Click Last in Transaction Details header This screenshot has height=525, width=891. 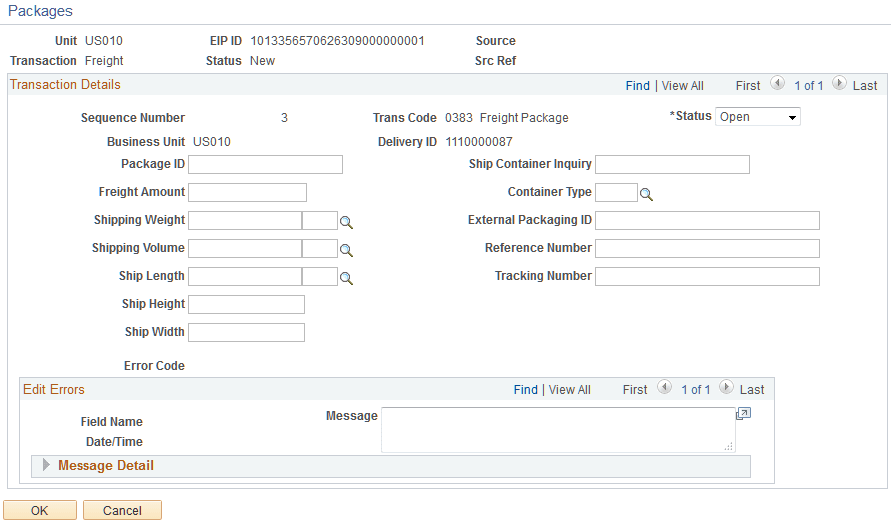coord(865,86)
